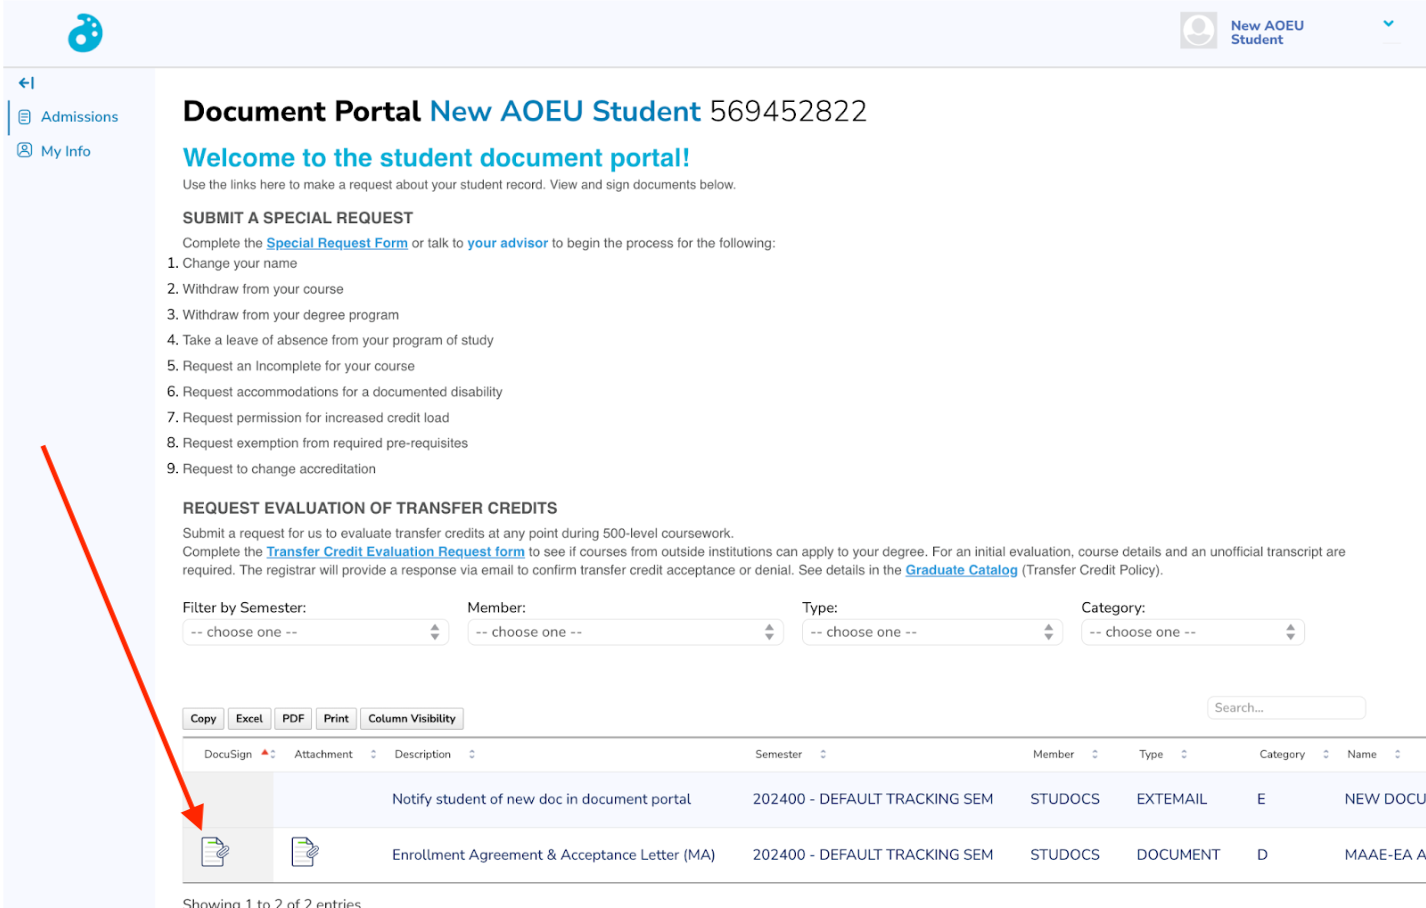Open the Special Request Form link
This screenshot has height=908, width=1426.
click(x=337, y=243)
